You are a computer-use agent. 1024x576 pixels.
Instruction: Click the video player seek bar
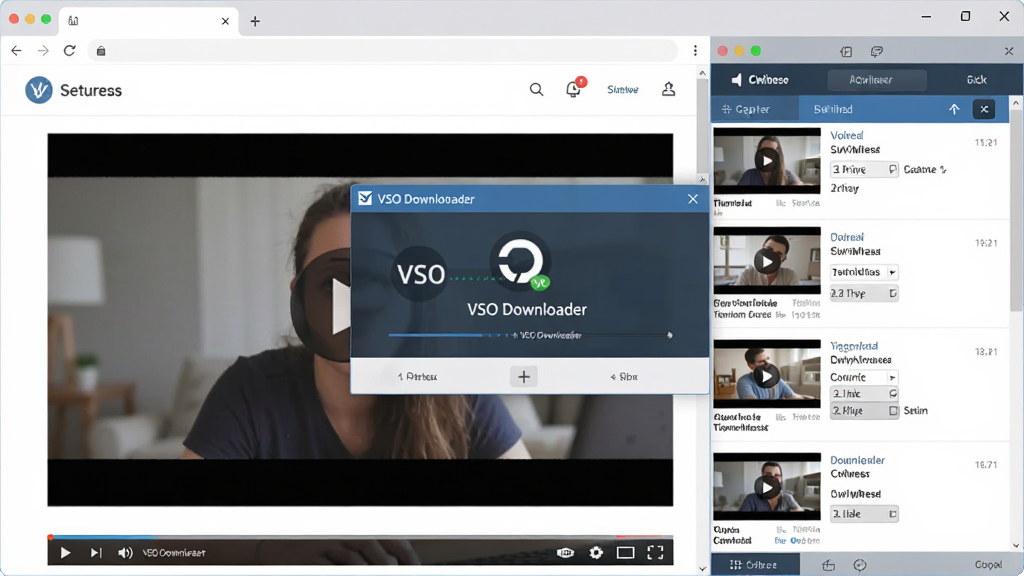pos(360,537)
